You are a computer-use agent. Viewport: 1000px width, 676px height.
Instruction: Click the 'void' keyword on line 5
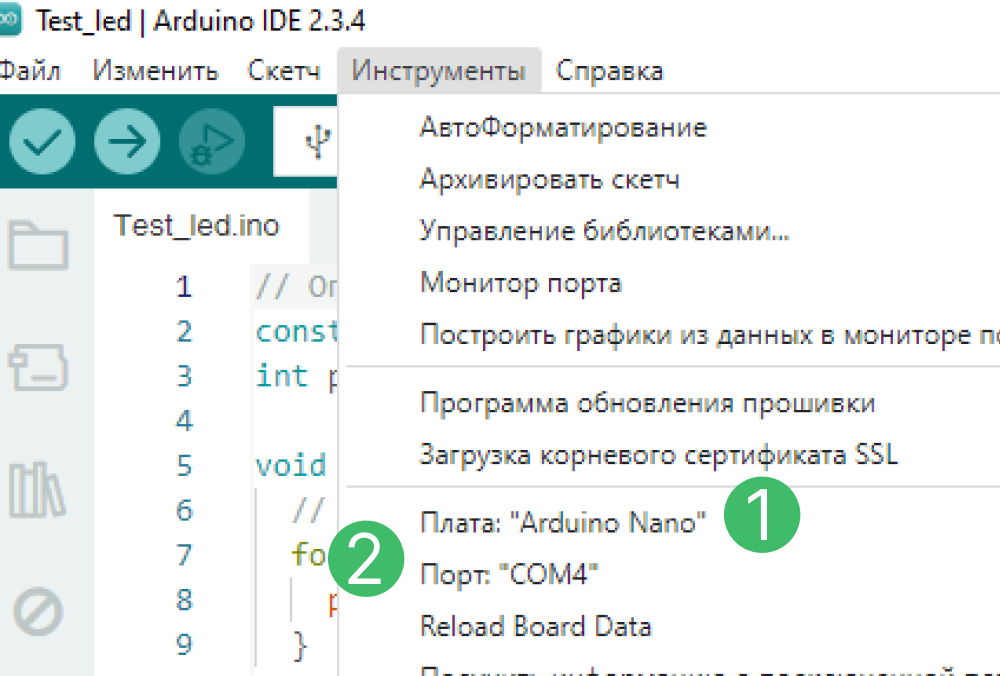(x=291, y=465)
